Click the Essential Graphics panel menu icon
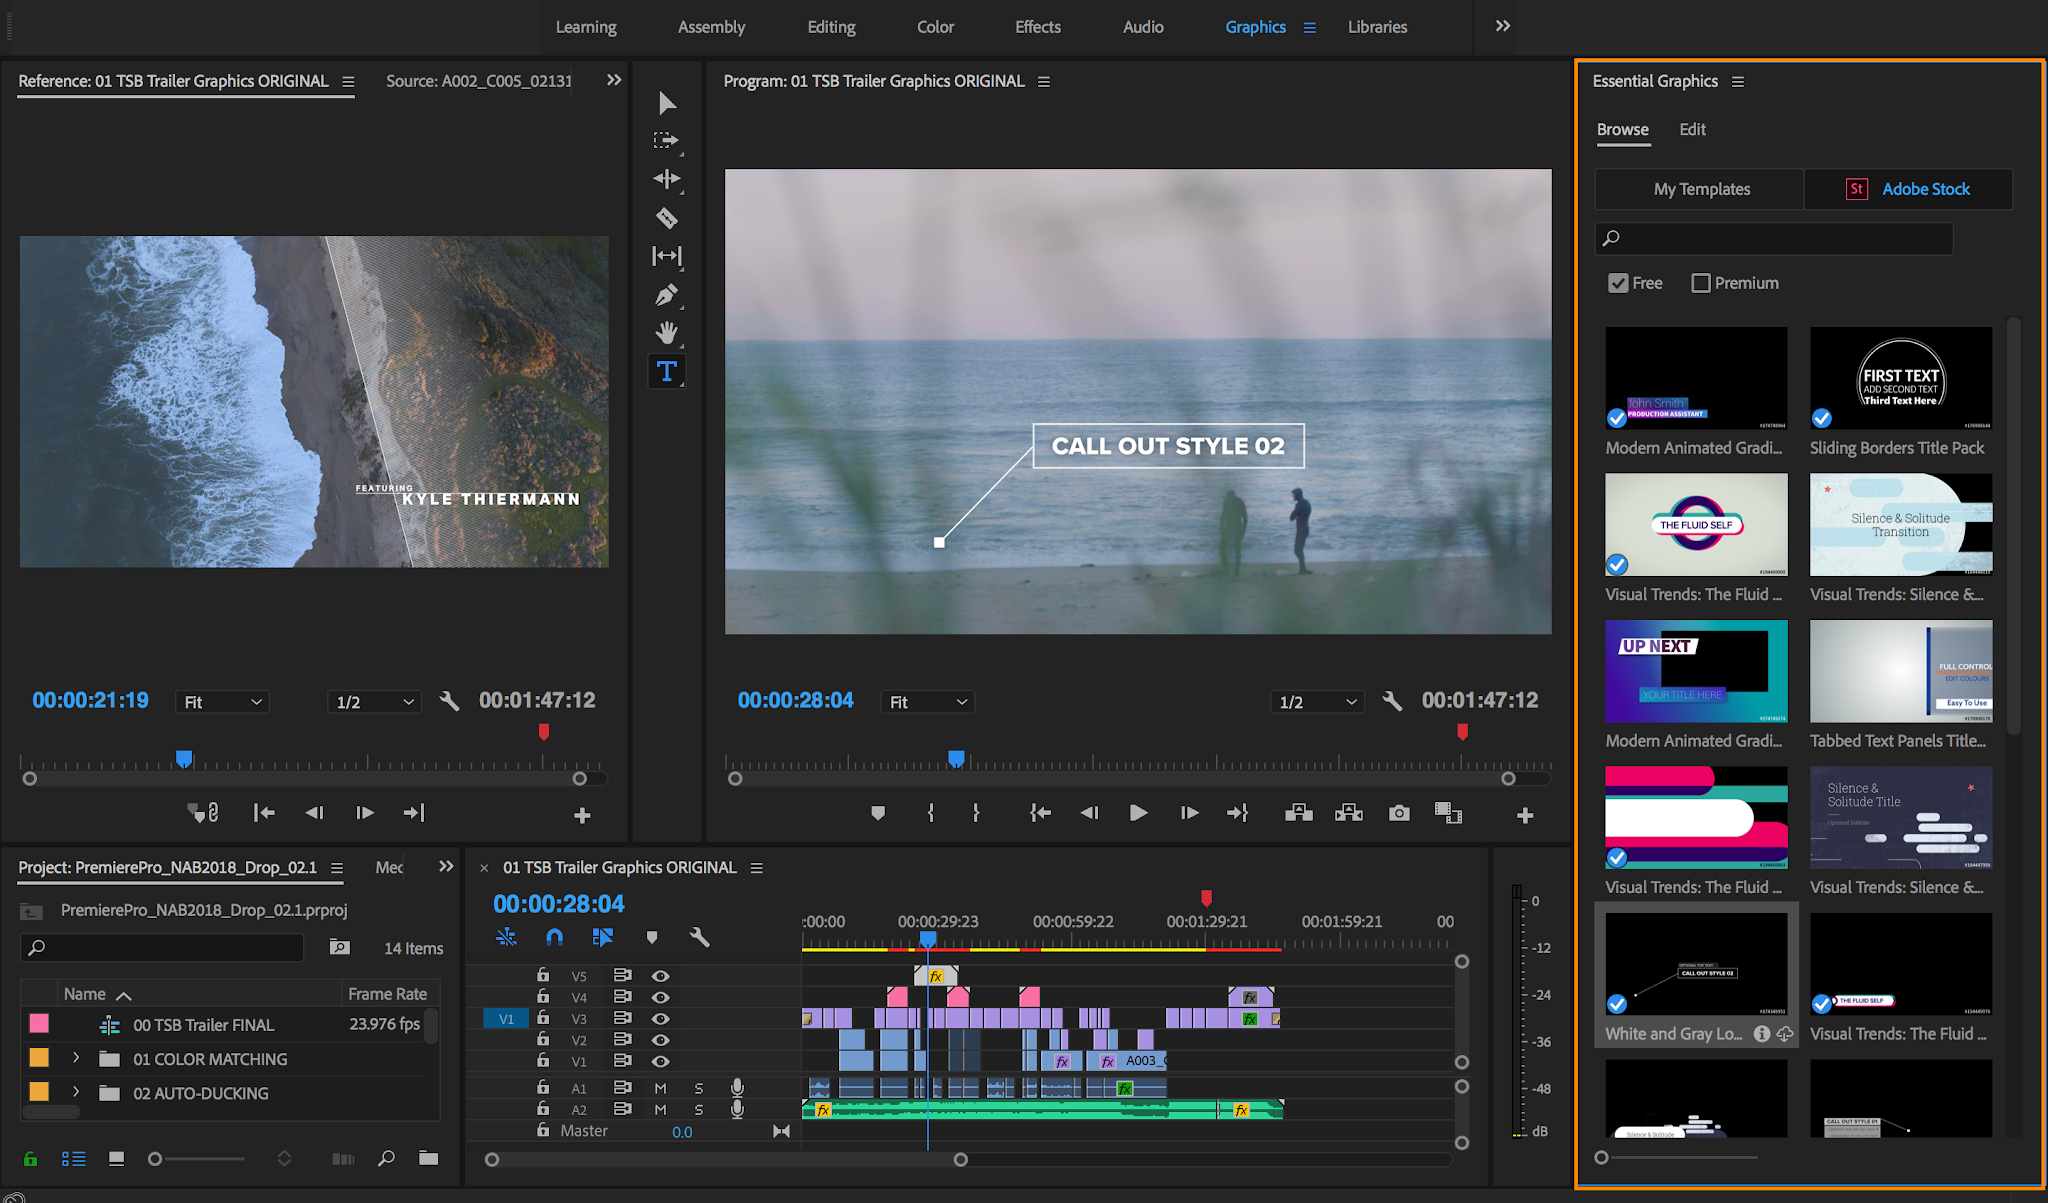This screenshot has height=1203, width=2048. pos(1737,80)
